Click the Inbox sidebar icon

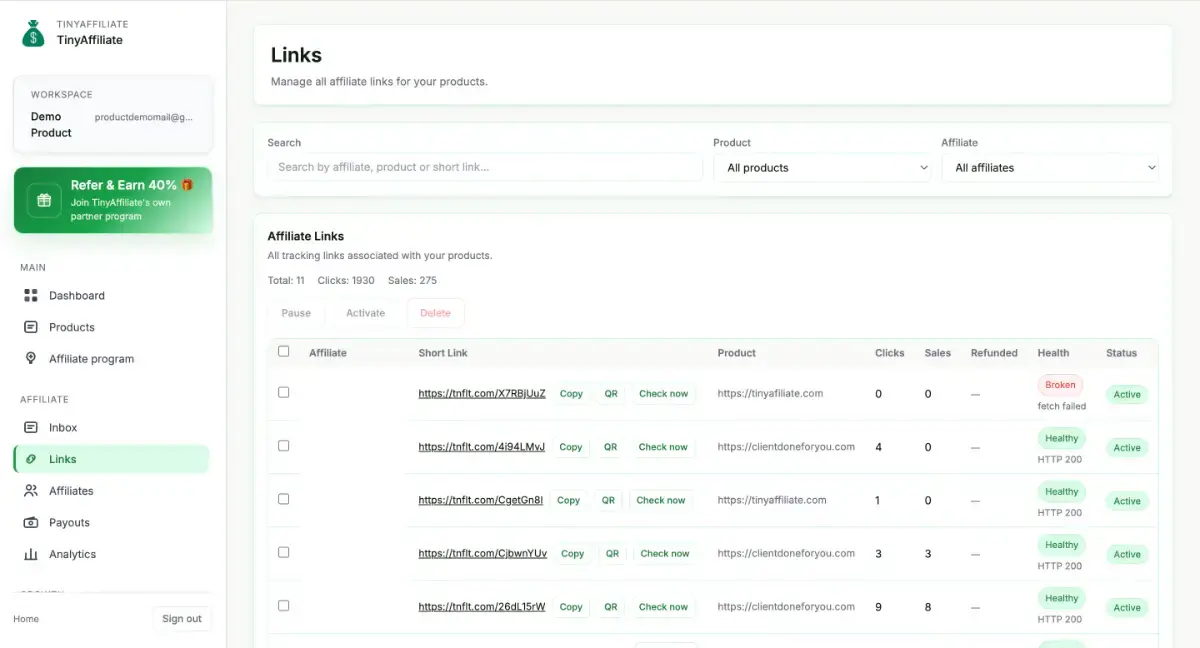point(31,427)
